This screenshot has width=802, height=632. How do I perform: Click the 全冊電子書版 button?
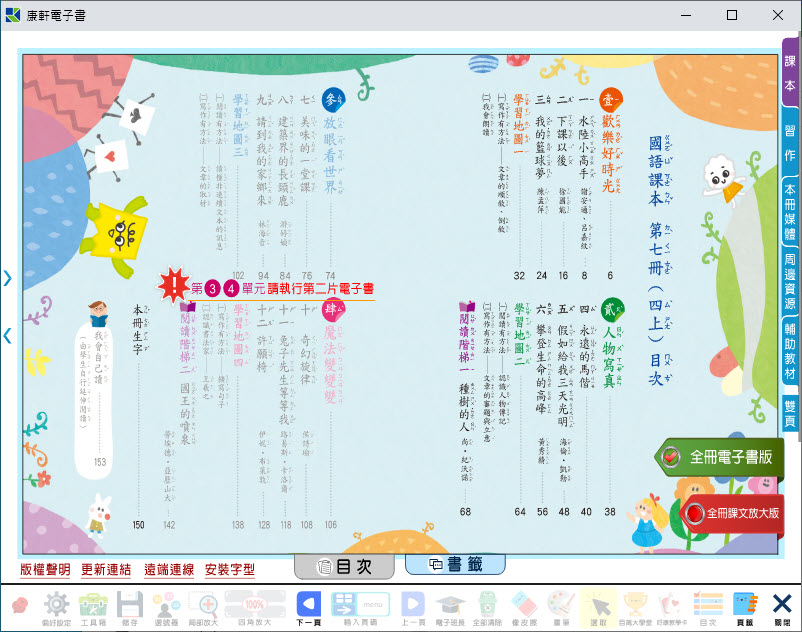pyautogui.click(x=719, y=457)
